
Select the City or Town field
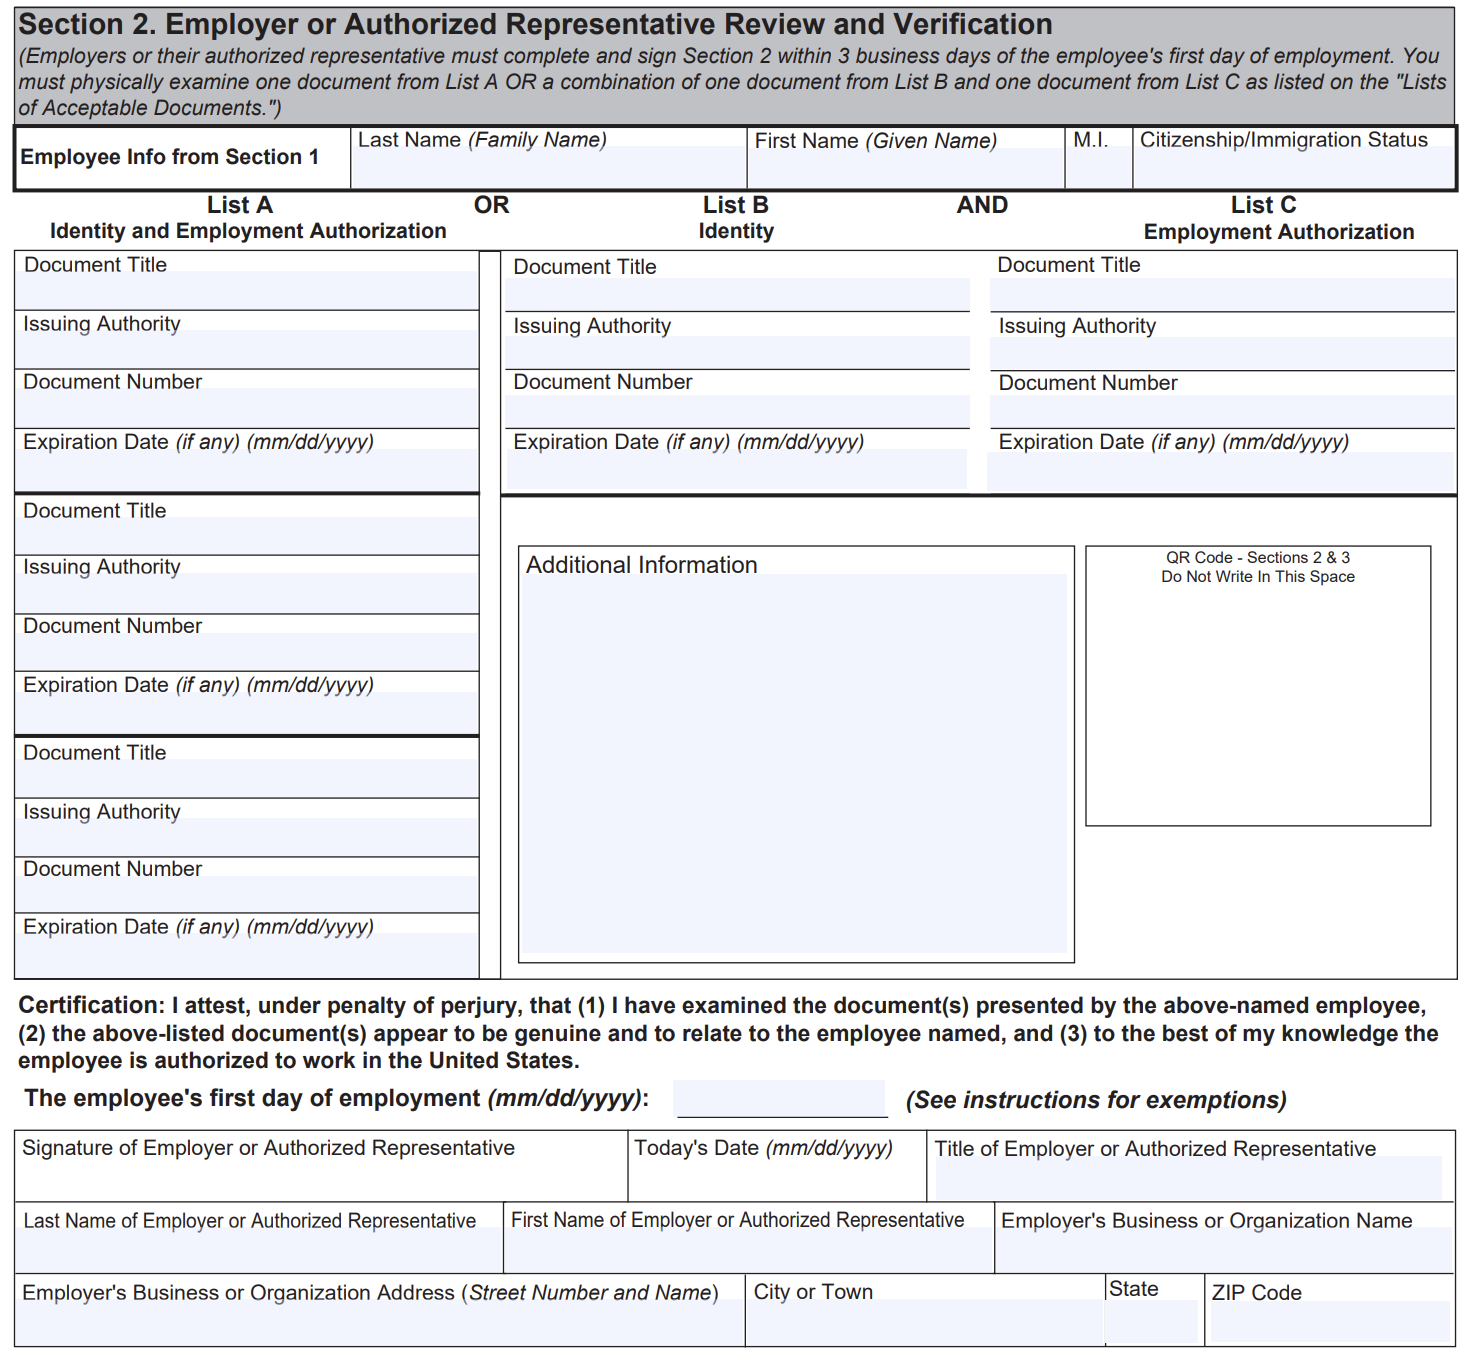point(925,1323)
